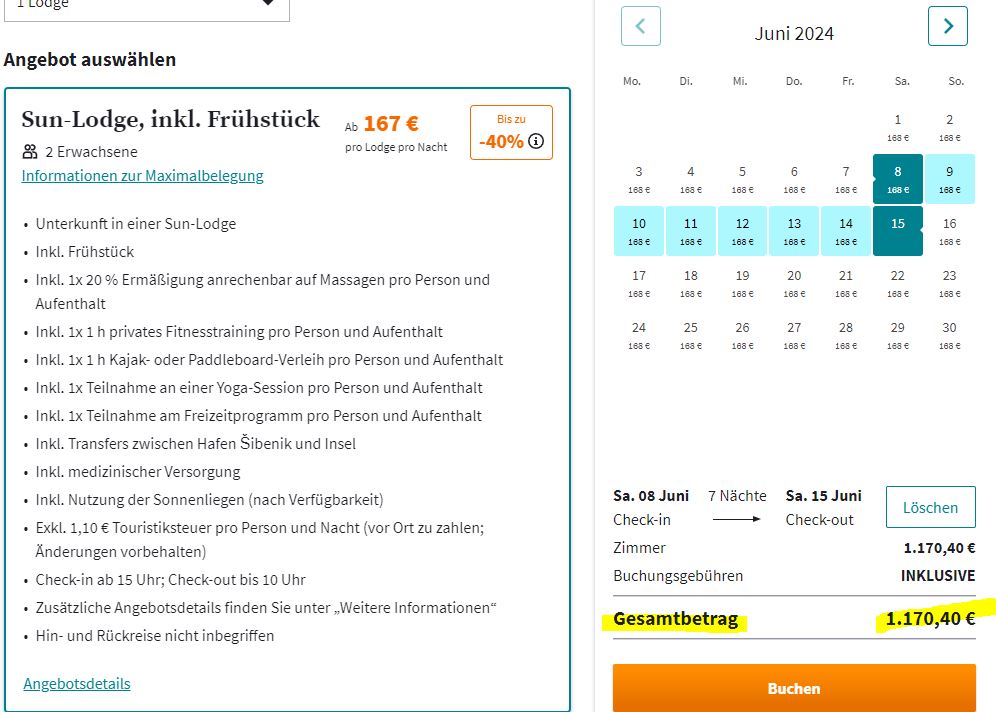Pick June 27 in the calendar
996x712 pixels.
(794, 335)
